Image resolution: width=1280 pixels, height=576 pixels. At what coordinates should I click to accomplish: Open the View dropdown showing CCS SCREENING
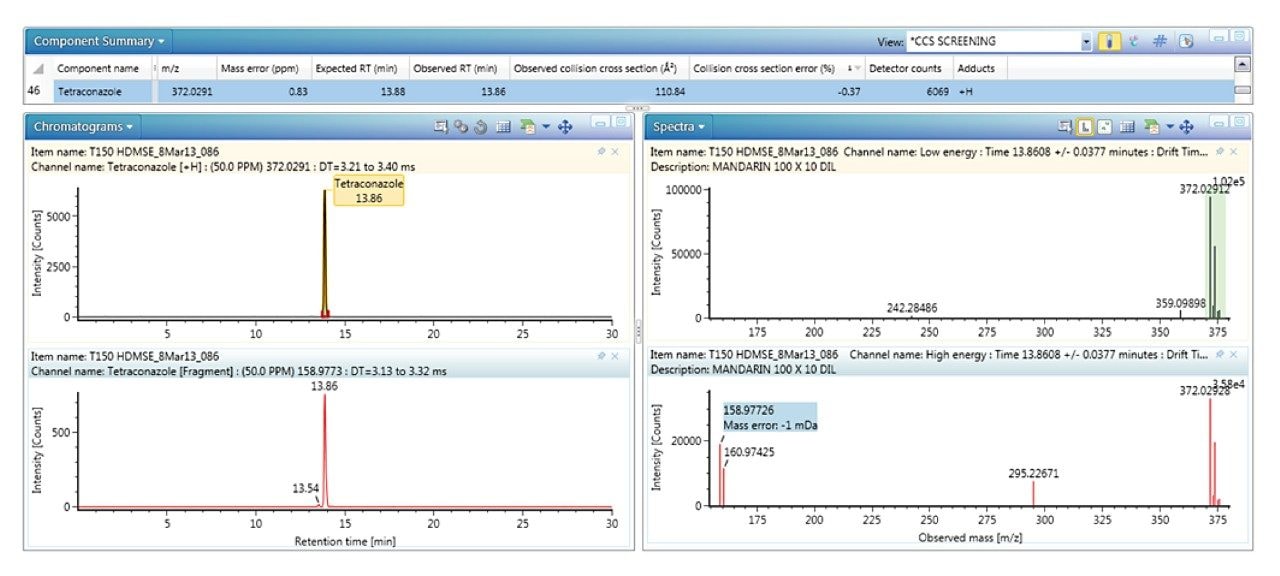click(x=1086, y=42)
